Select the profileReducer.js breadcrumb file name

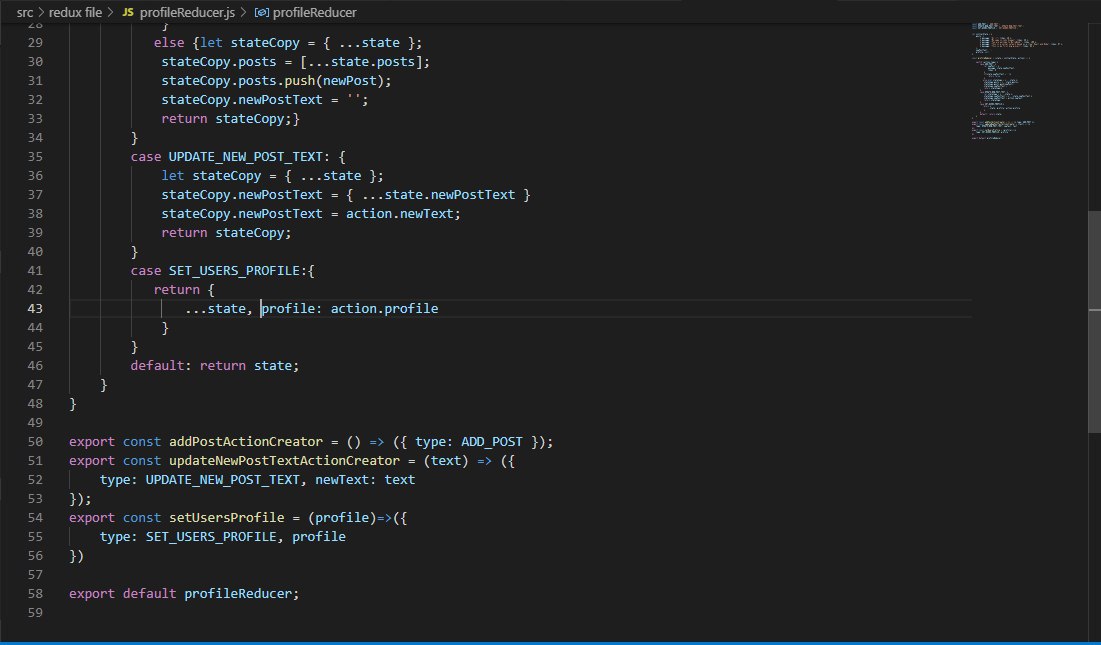(187, 12)
